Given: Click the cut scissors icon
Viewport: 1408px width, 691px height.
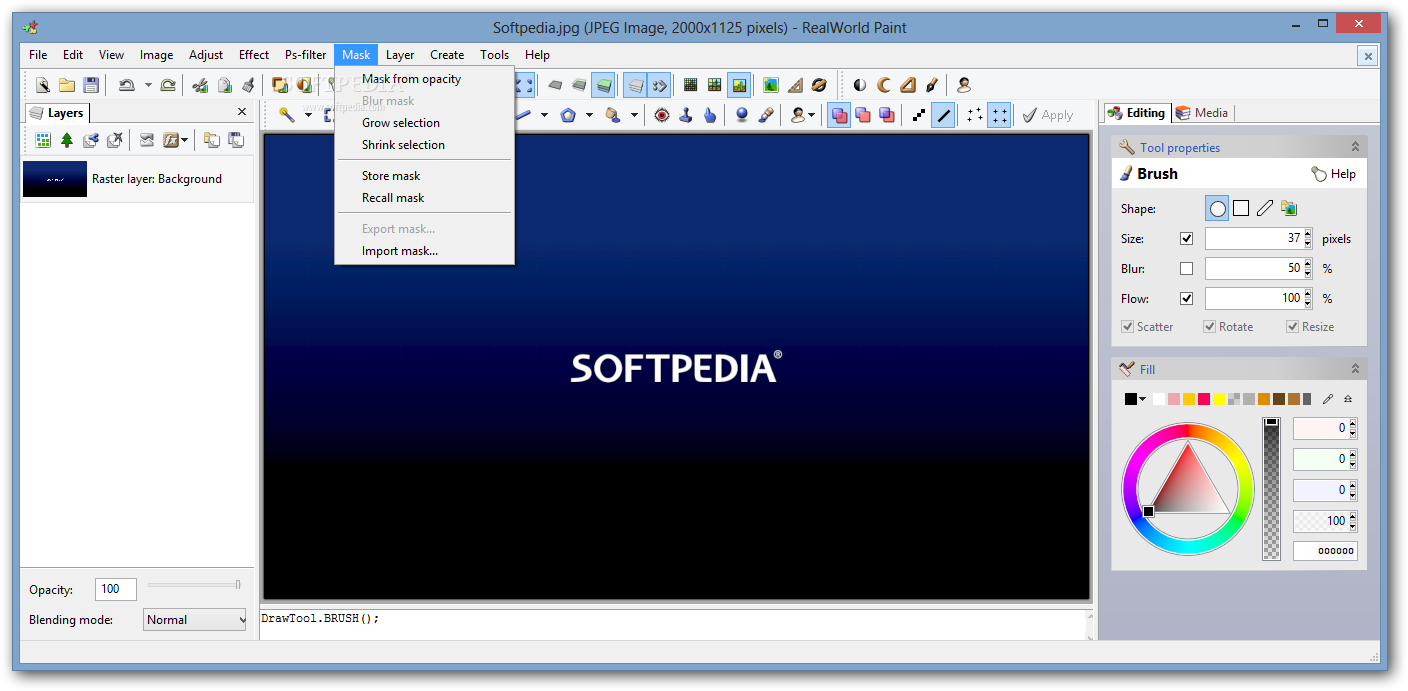Looking at the screenshot, I should (x=201, y=85).
